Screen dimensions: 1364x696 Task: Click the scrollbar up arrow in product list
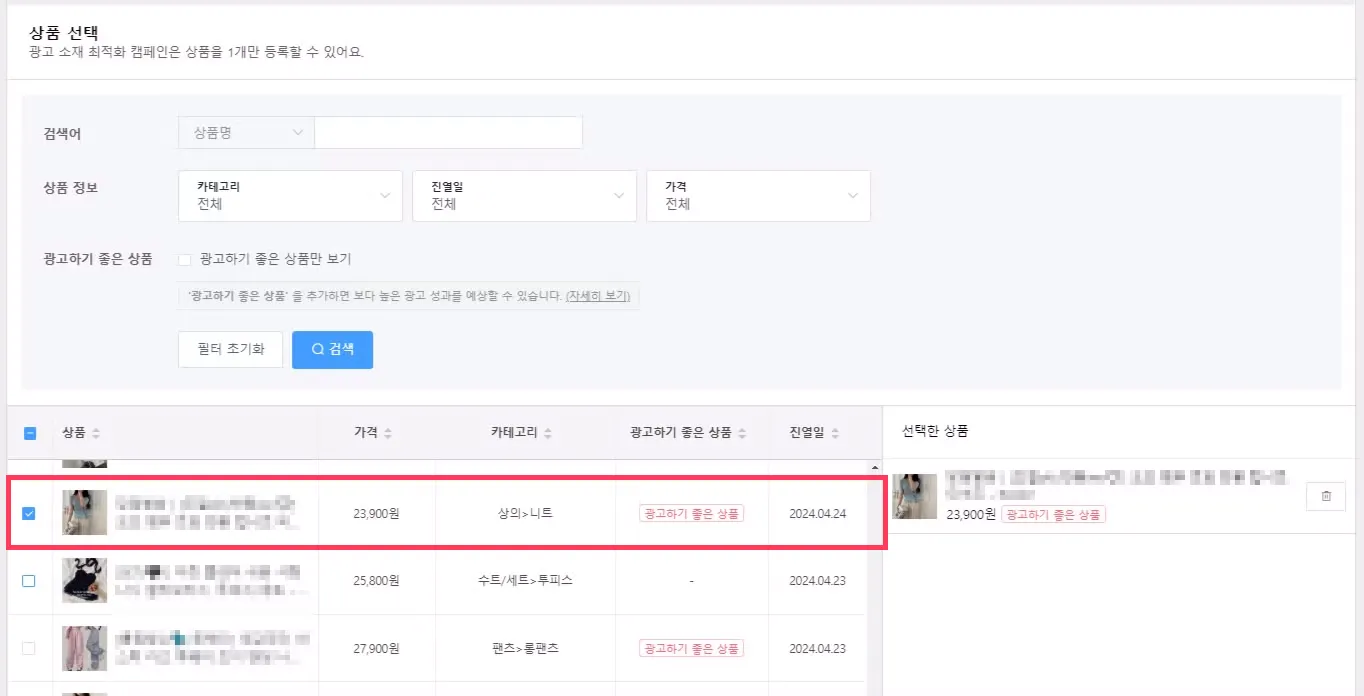pos(876,468)
